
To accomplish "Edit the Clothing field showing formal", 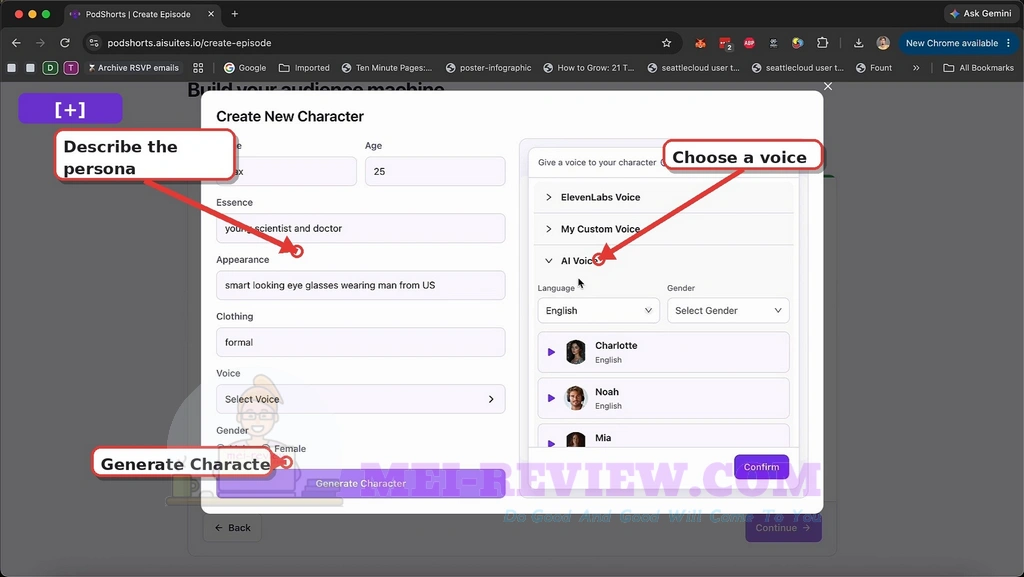I will point(360,342).
